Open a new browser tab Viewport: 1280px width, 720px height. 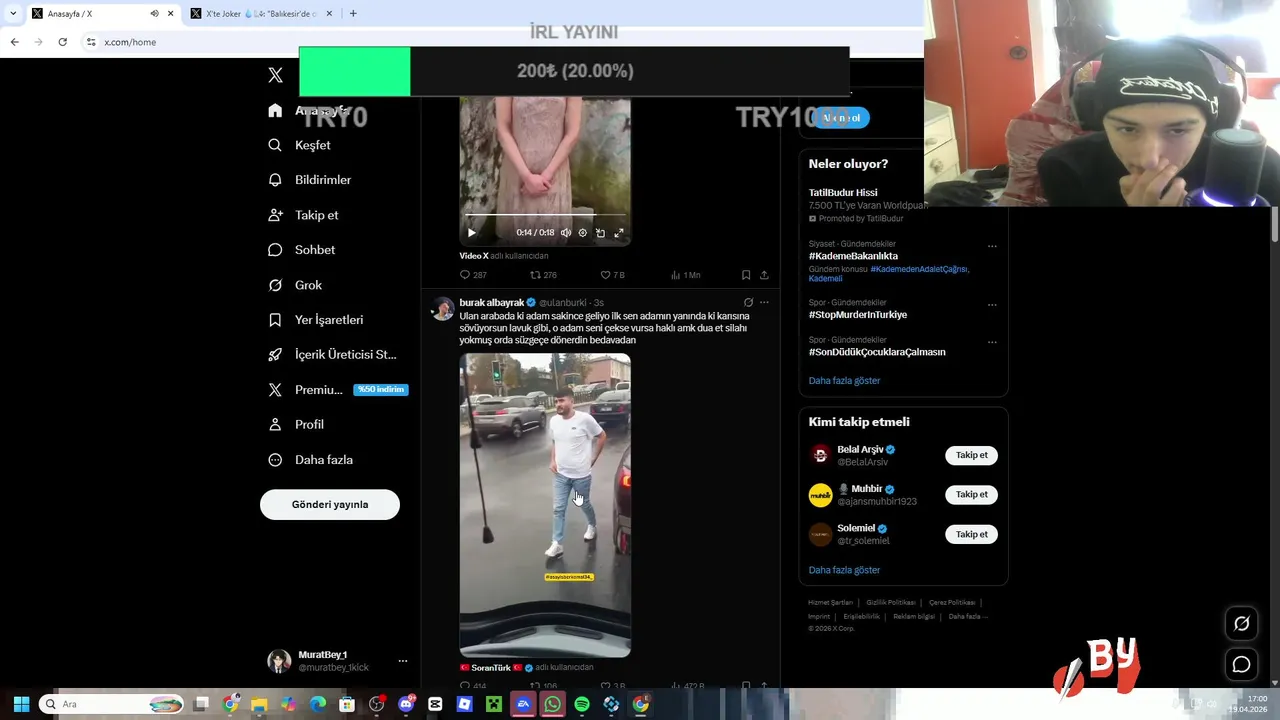[353, 14]
